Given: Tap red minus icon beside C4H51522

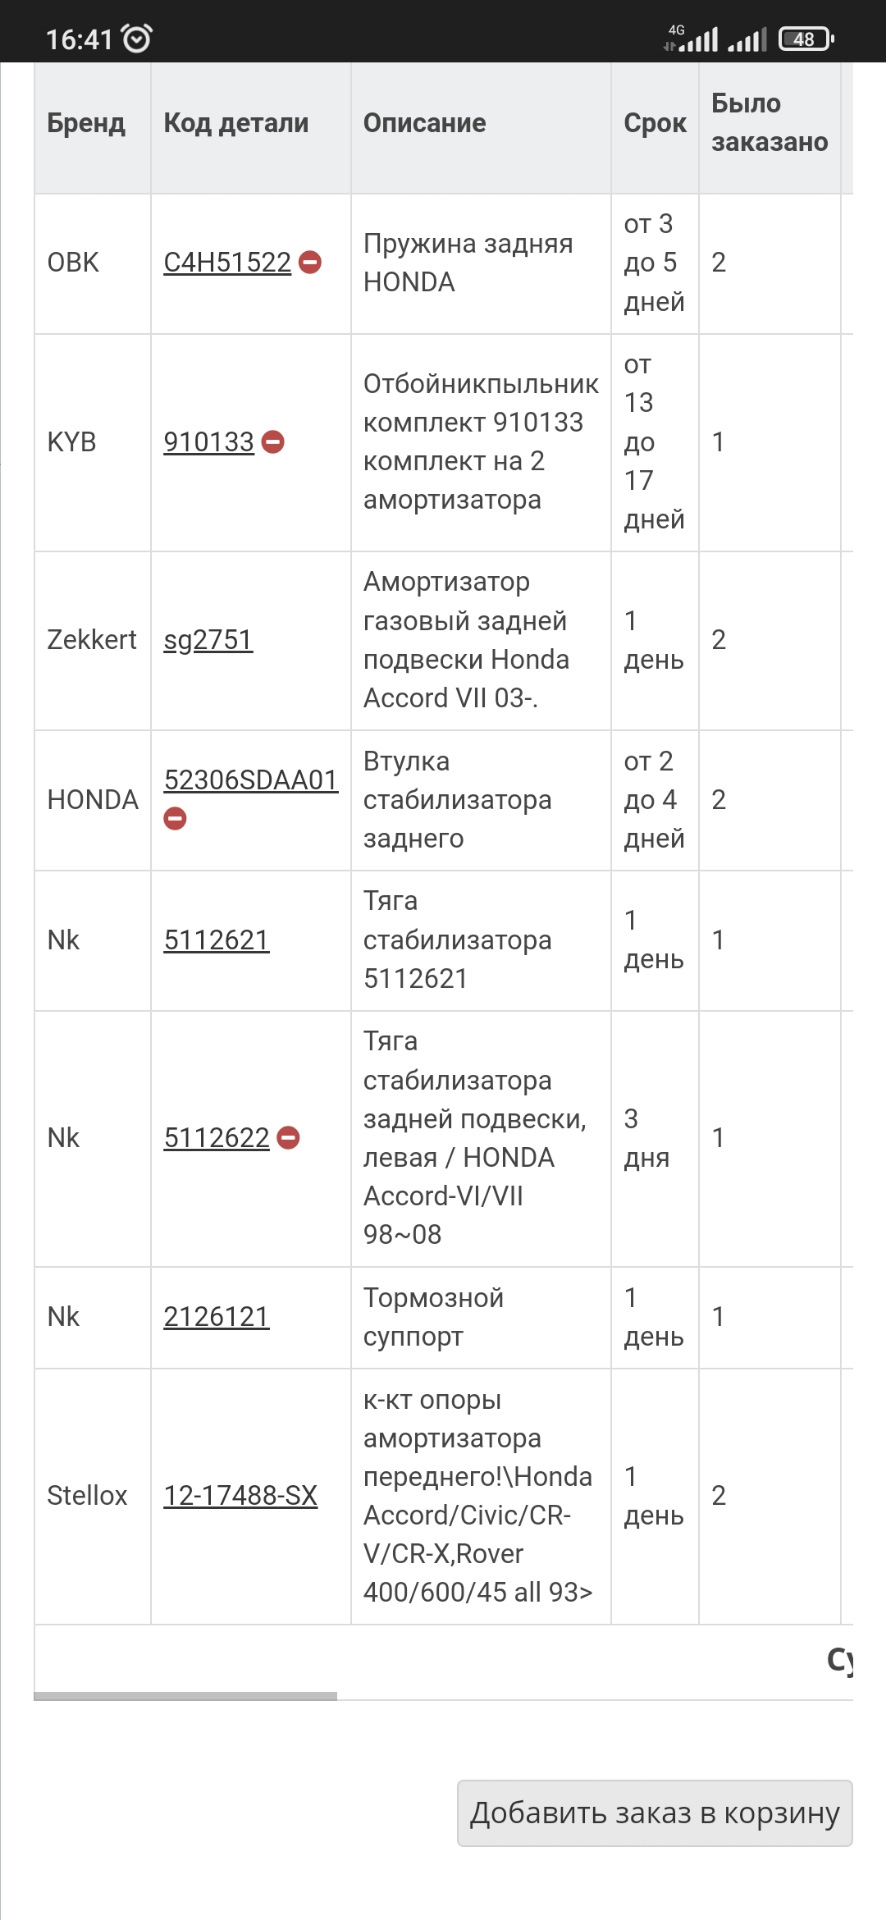Looking at the screenshot, I should coord(310,262).
